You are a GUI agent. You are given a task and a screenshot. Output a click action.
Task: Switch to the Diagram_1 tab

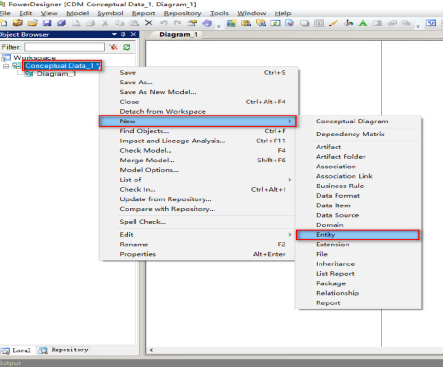[x=178, y=35]
